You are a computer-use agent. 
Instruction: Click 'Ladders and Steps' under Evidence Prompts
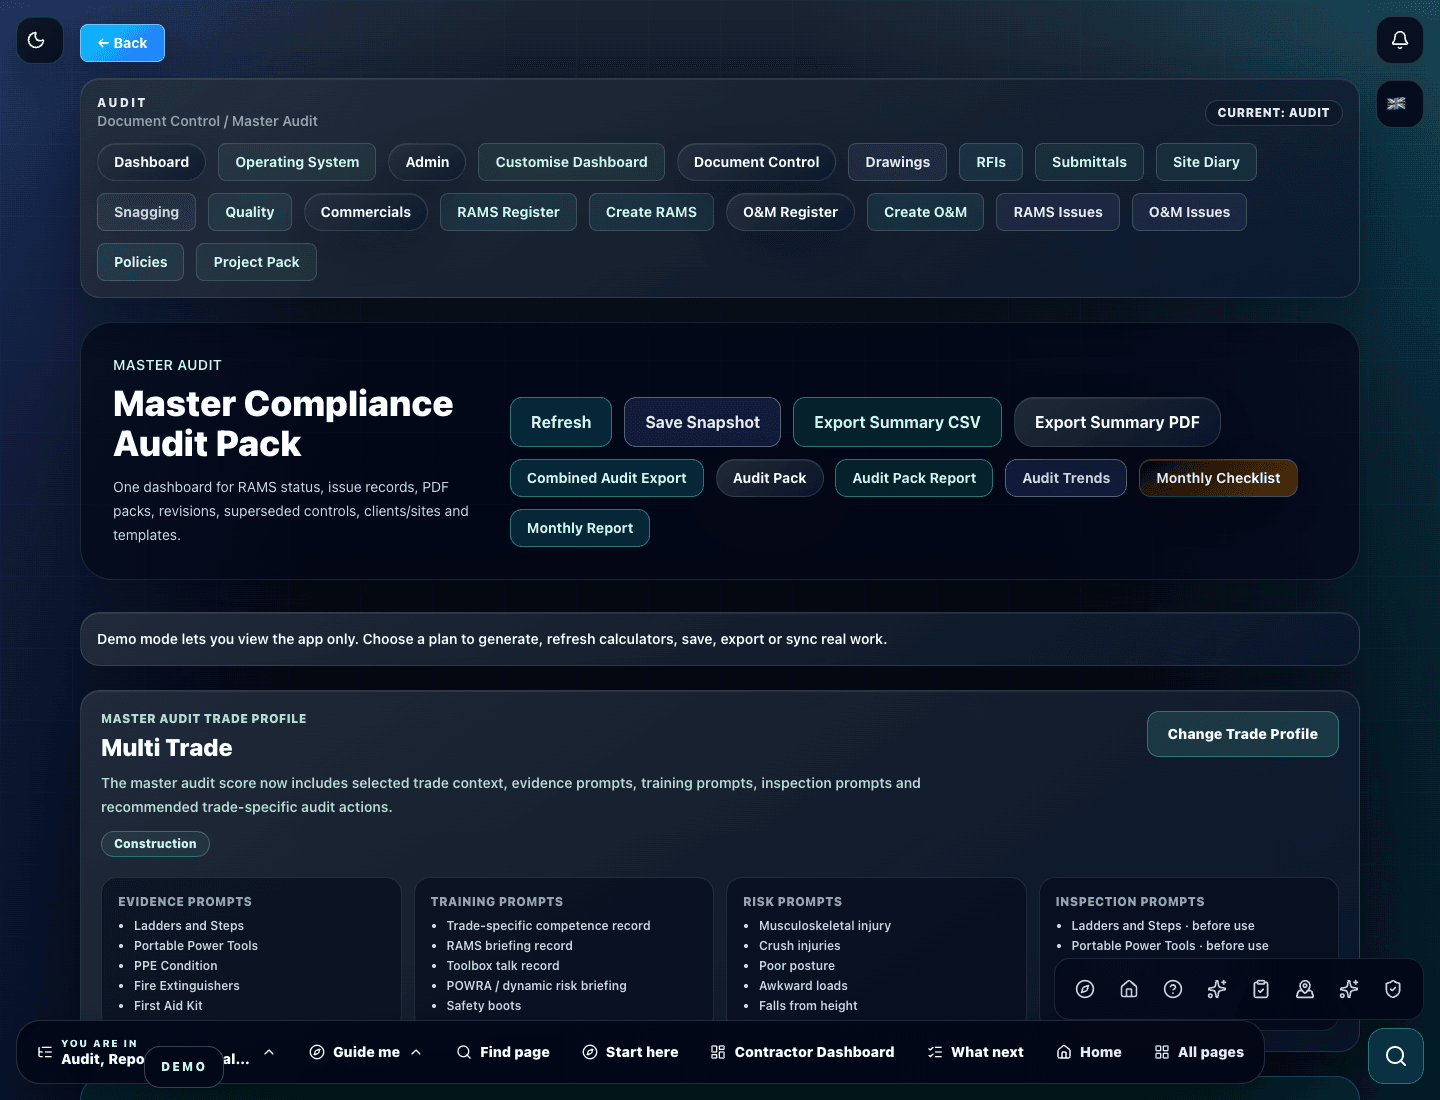(189, 926)
